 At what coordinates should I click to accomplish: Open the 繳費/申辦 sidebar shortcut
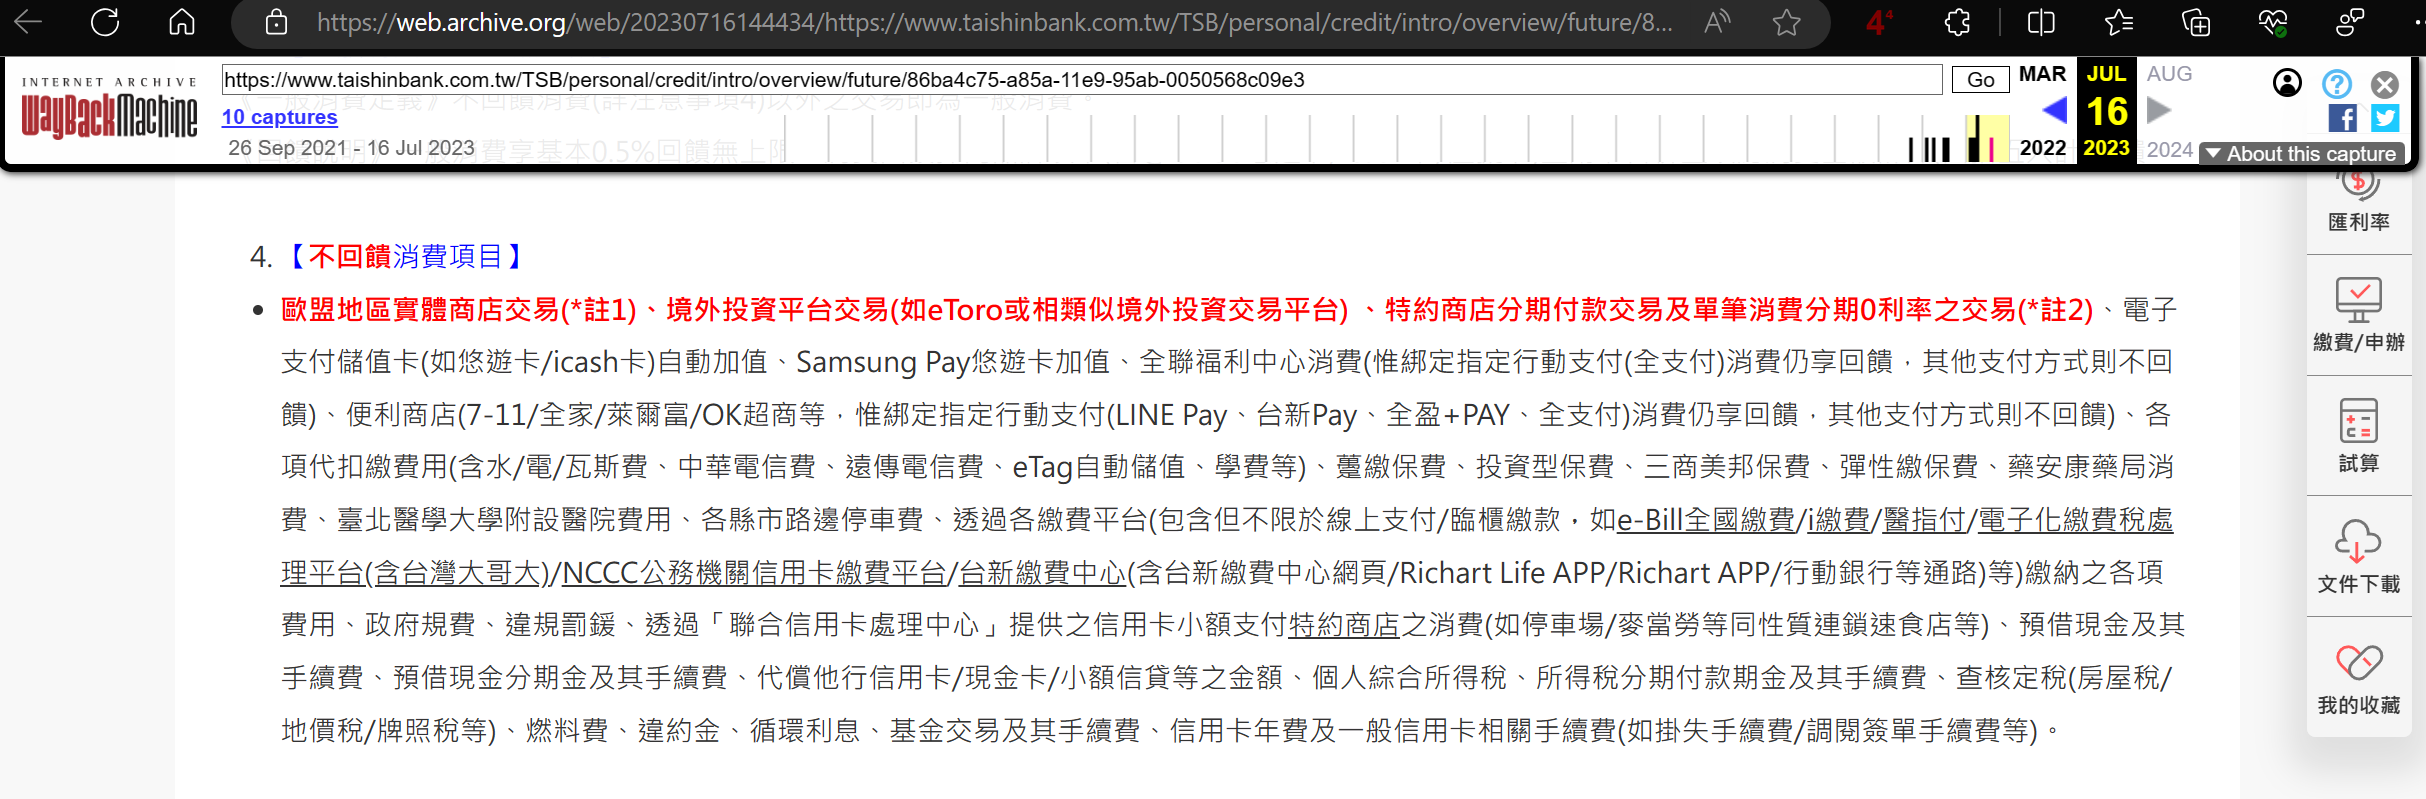point(2359,315)
